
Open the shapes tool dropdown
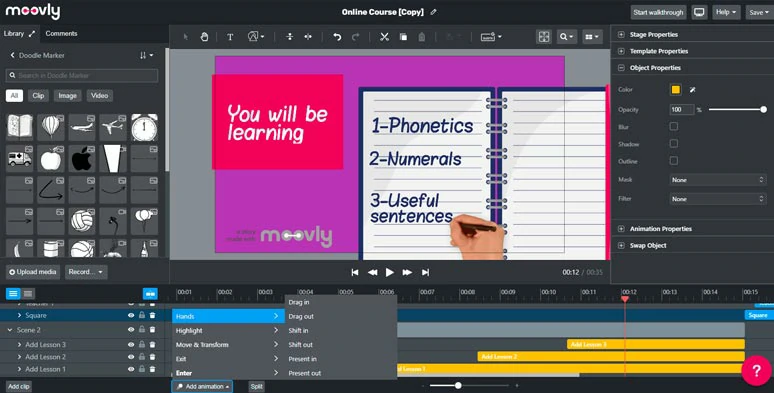[256, 37]
